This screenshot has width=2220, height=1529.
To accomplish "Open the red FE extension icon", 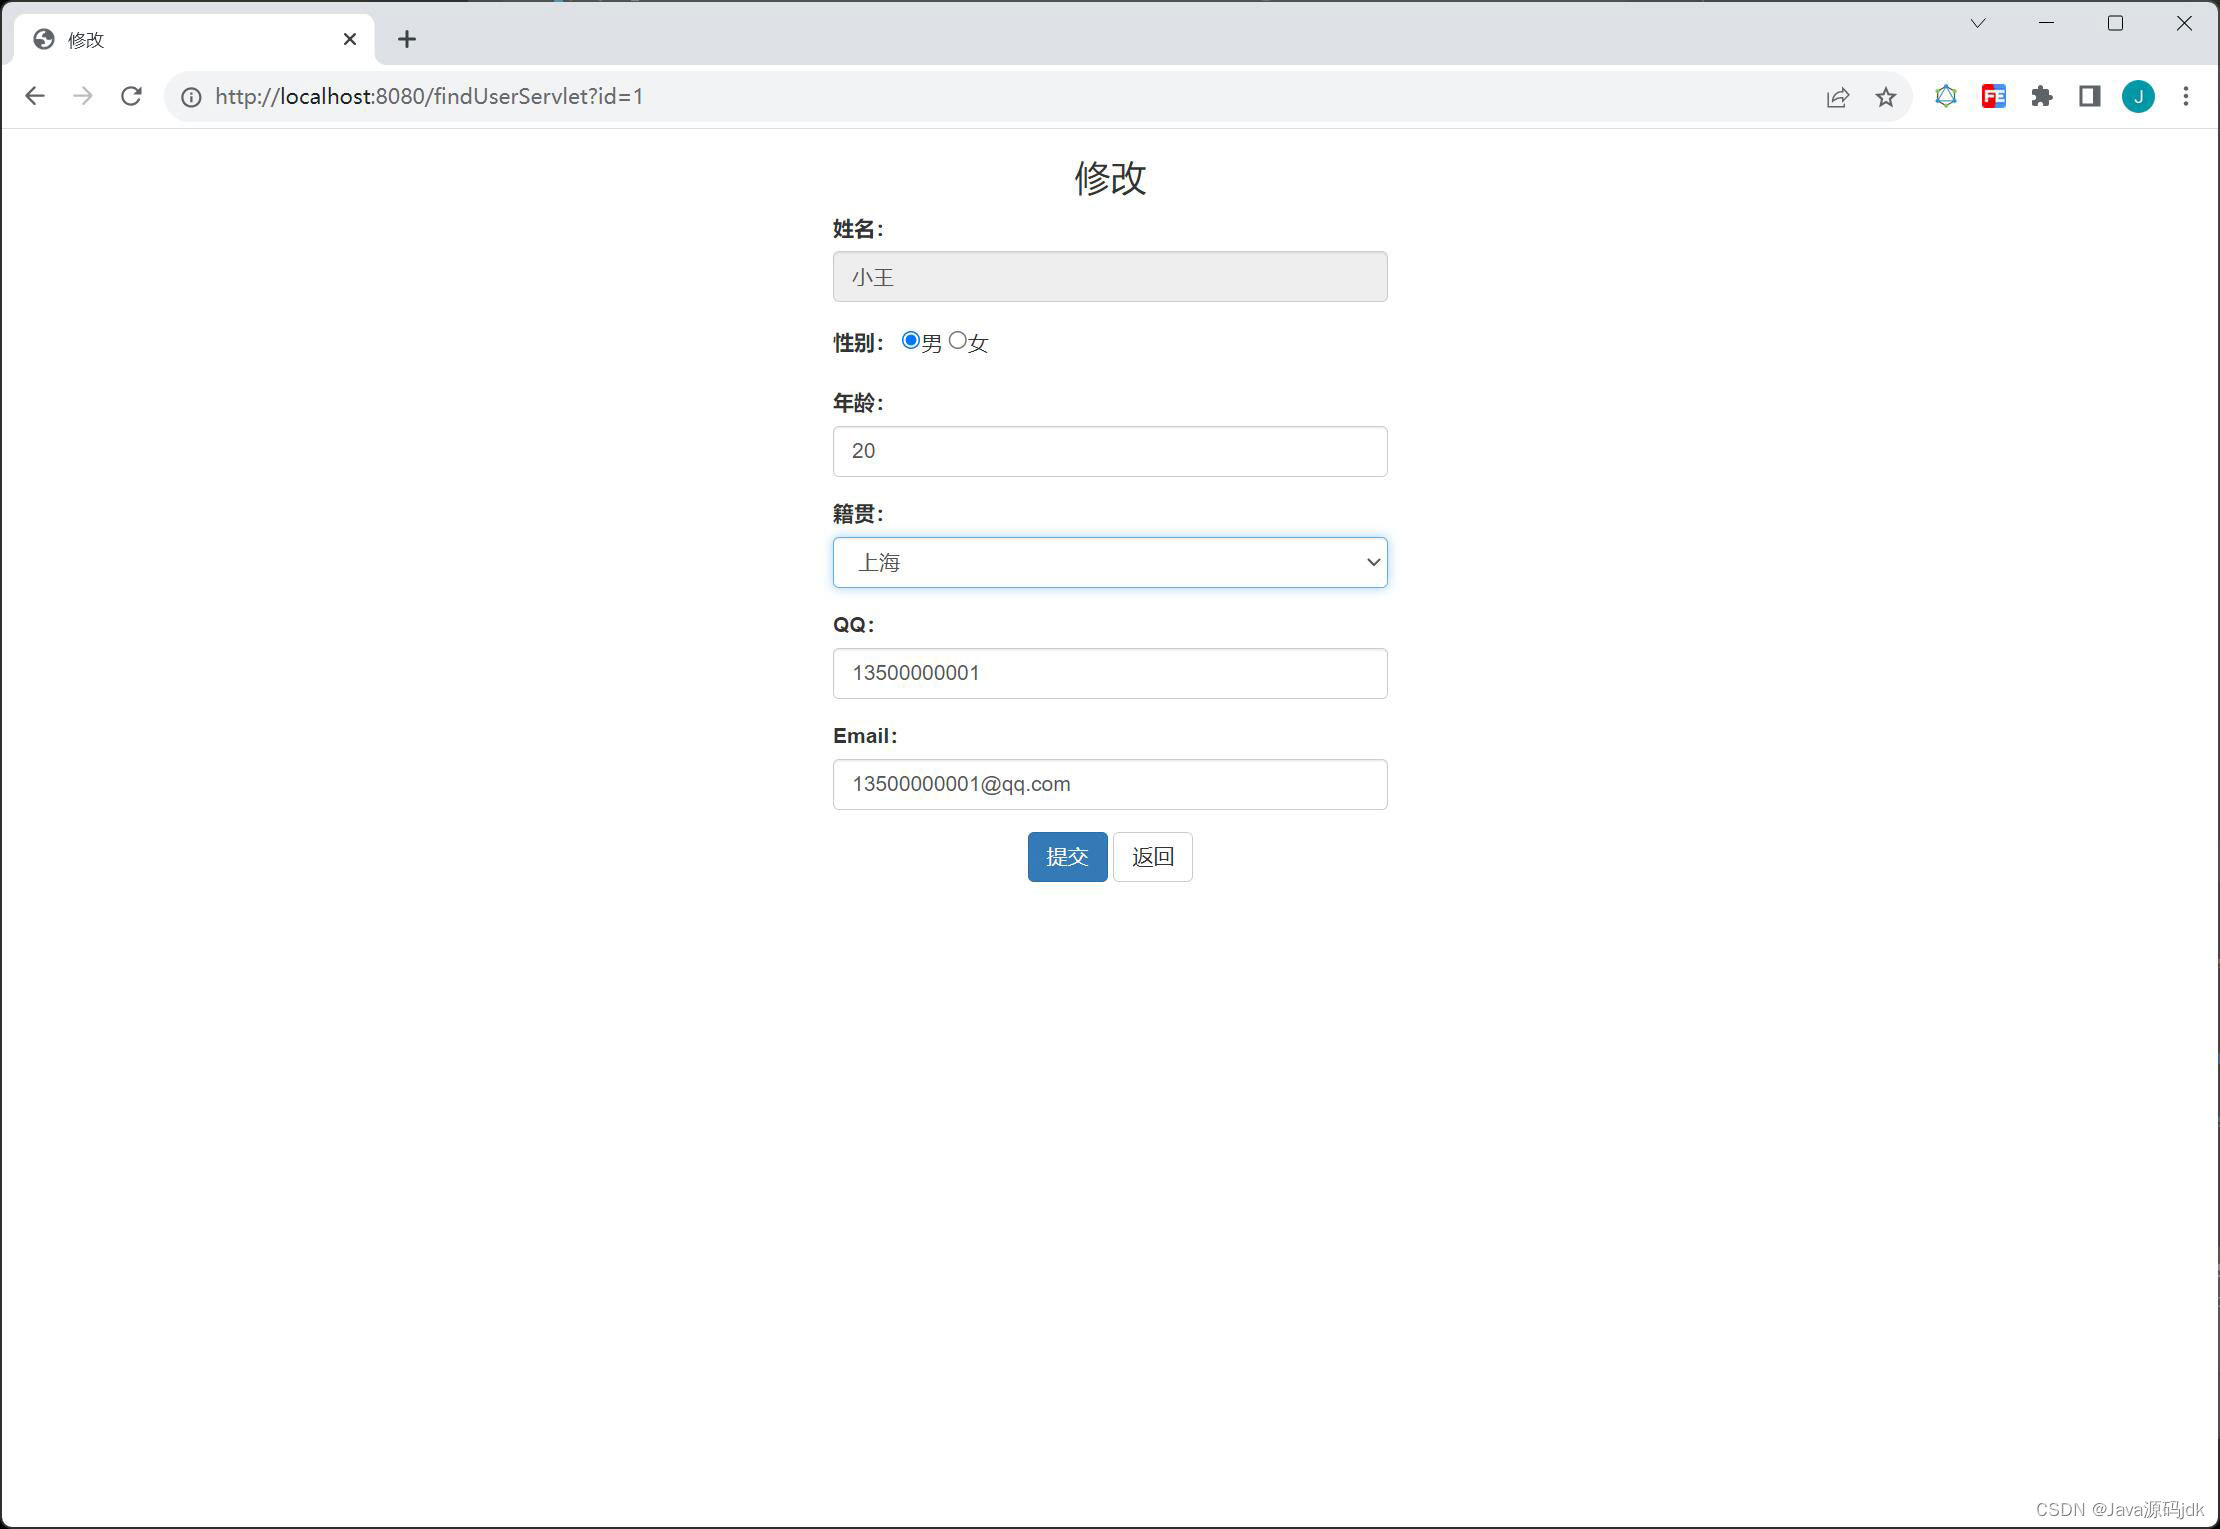I will pos(1993,96).
